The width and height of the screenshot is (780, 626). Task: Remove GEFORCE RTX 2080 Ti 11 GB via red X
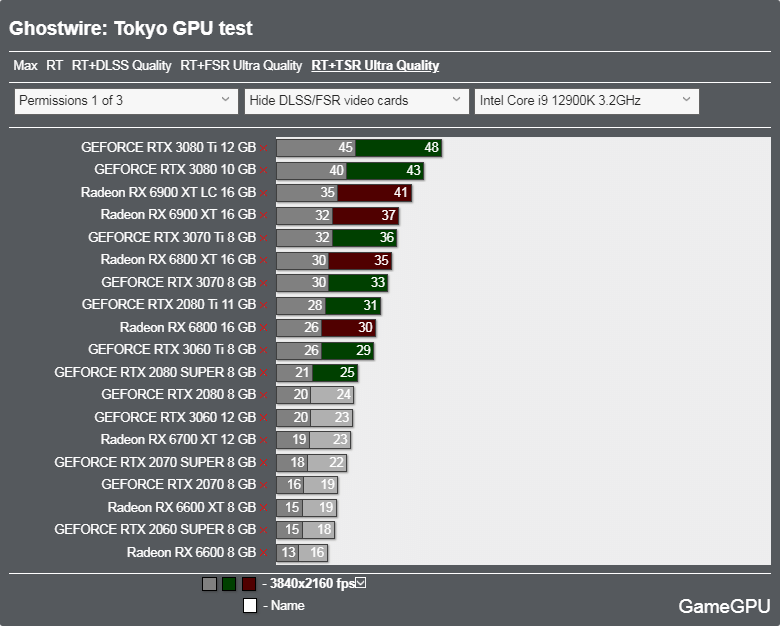[x=264, y=306]
